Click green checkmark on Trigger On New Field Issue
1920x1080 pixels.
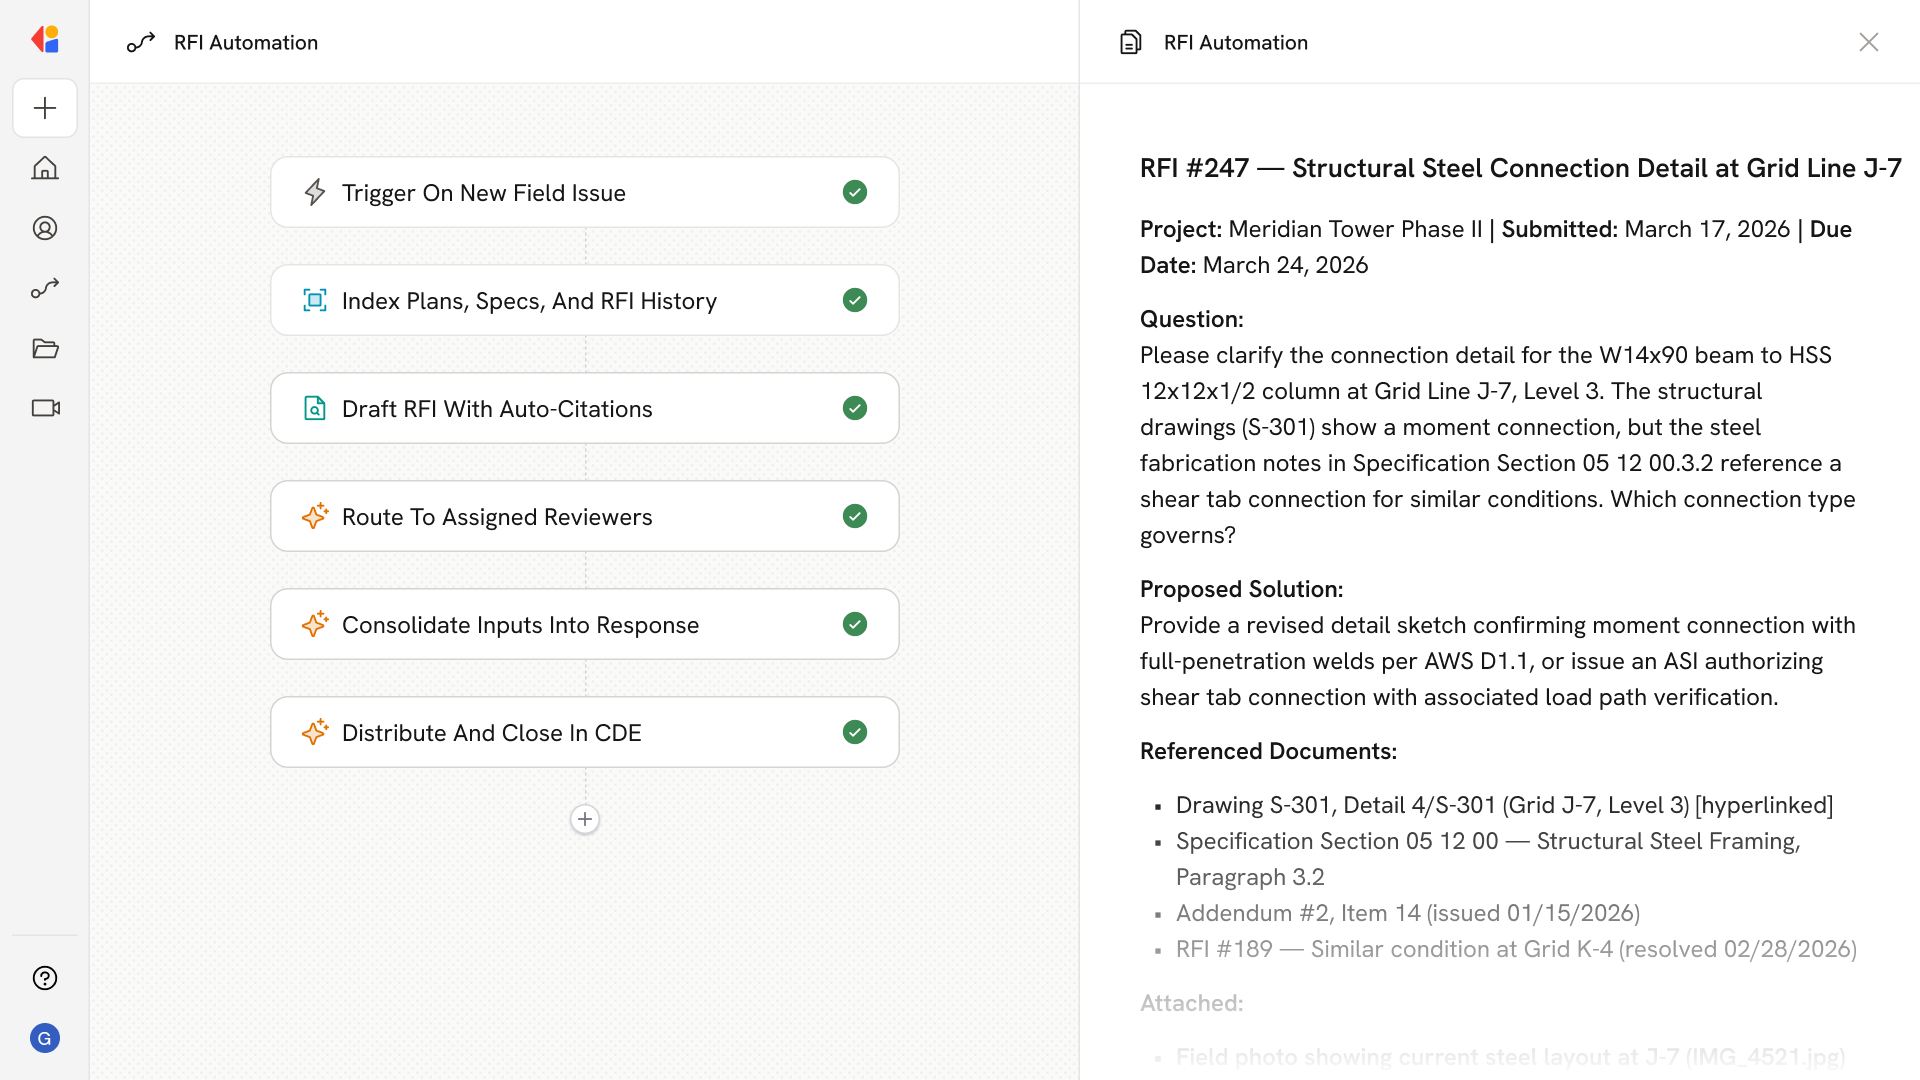tap(854, 192)
